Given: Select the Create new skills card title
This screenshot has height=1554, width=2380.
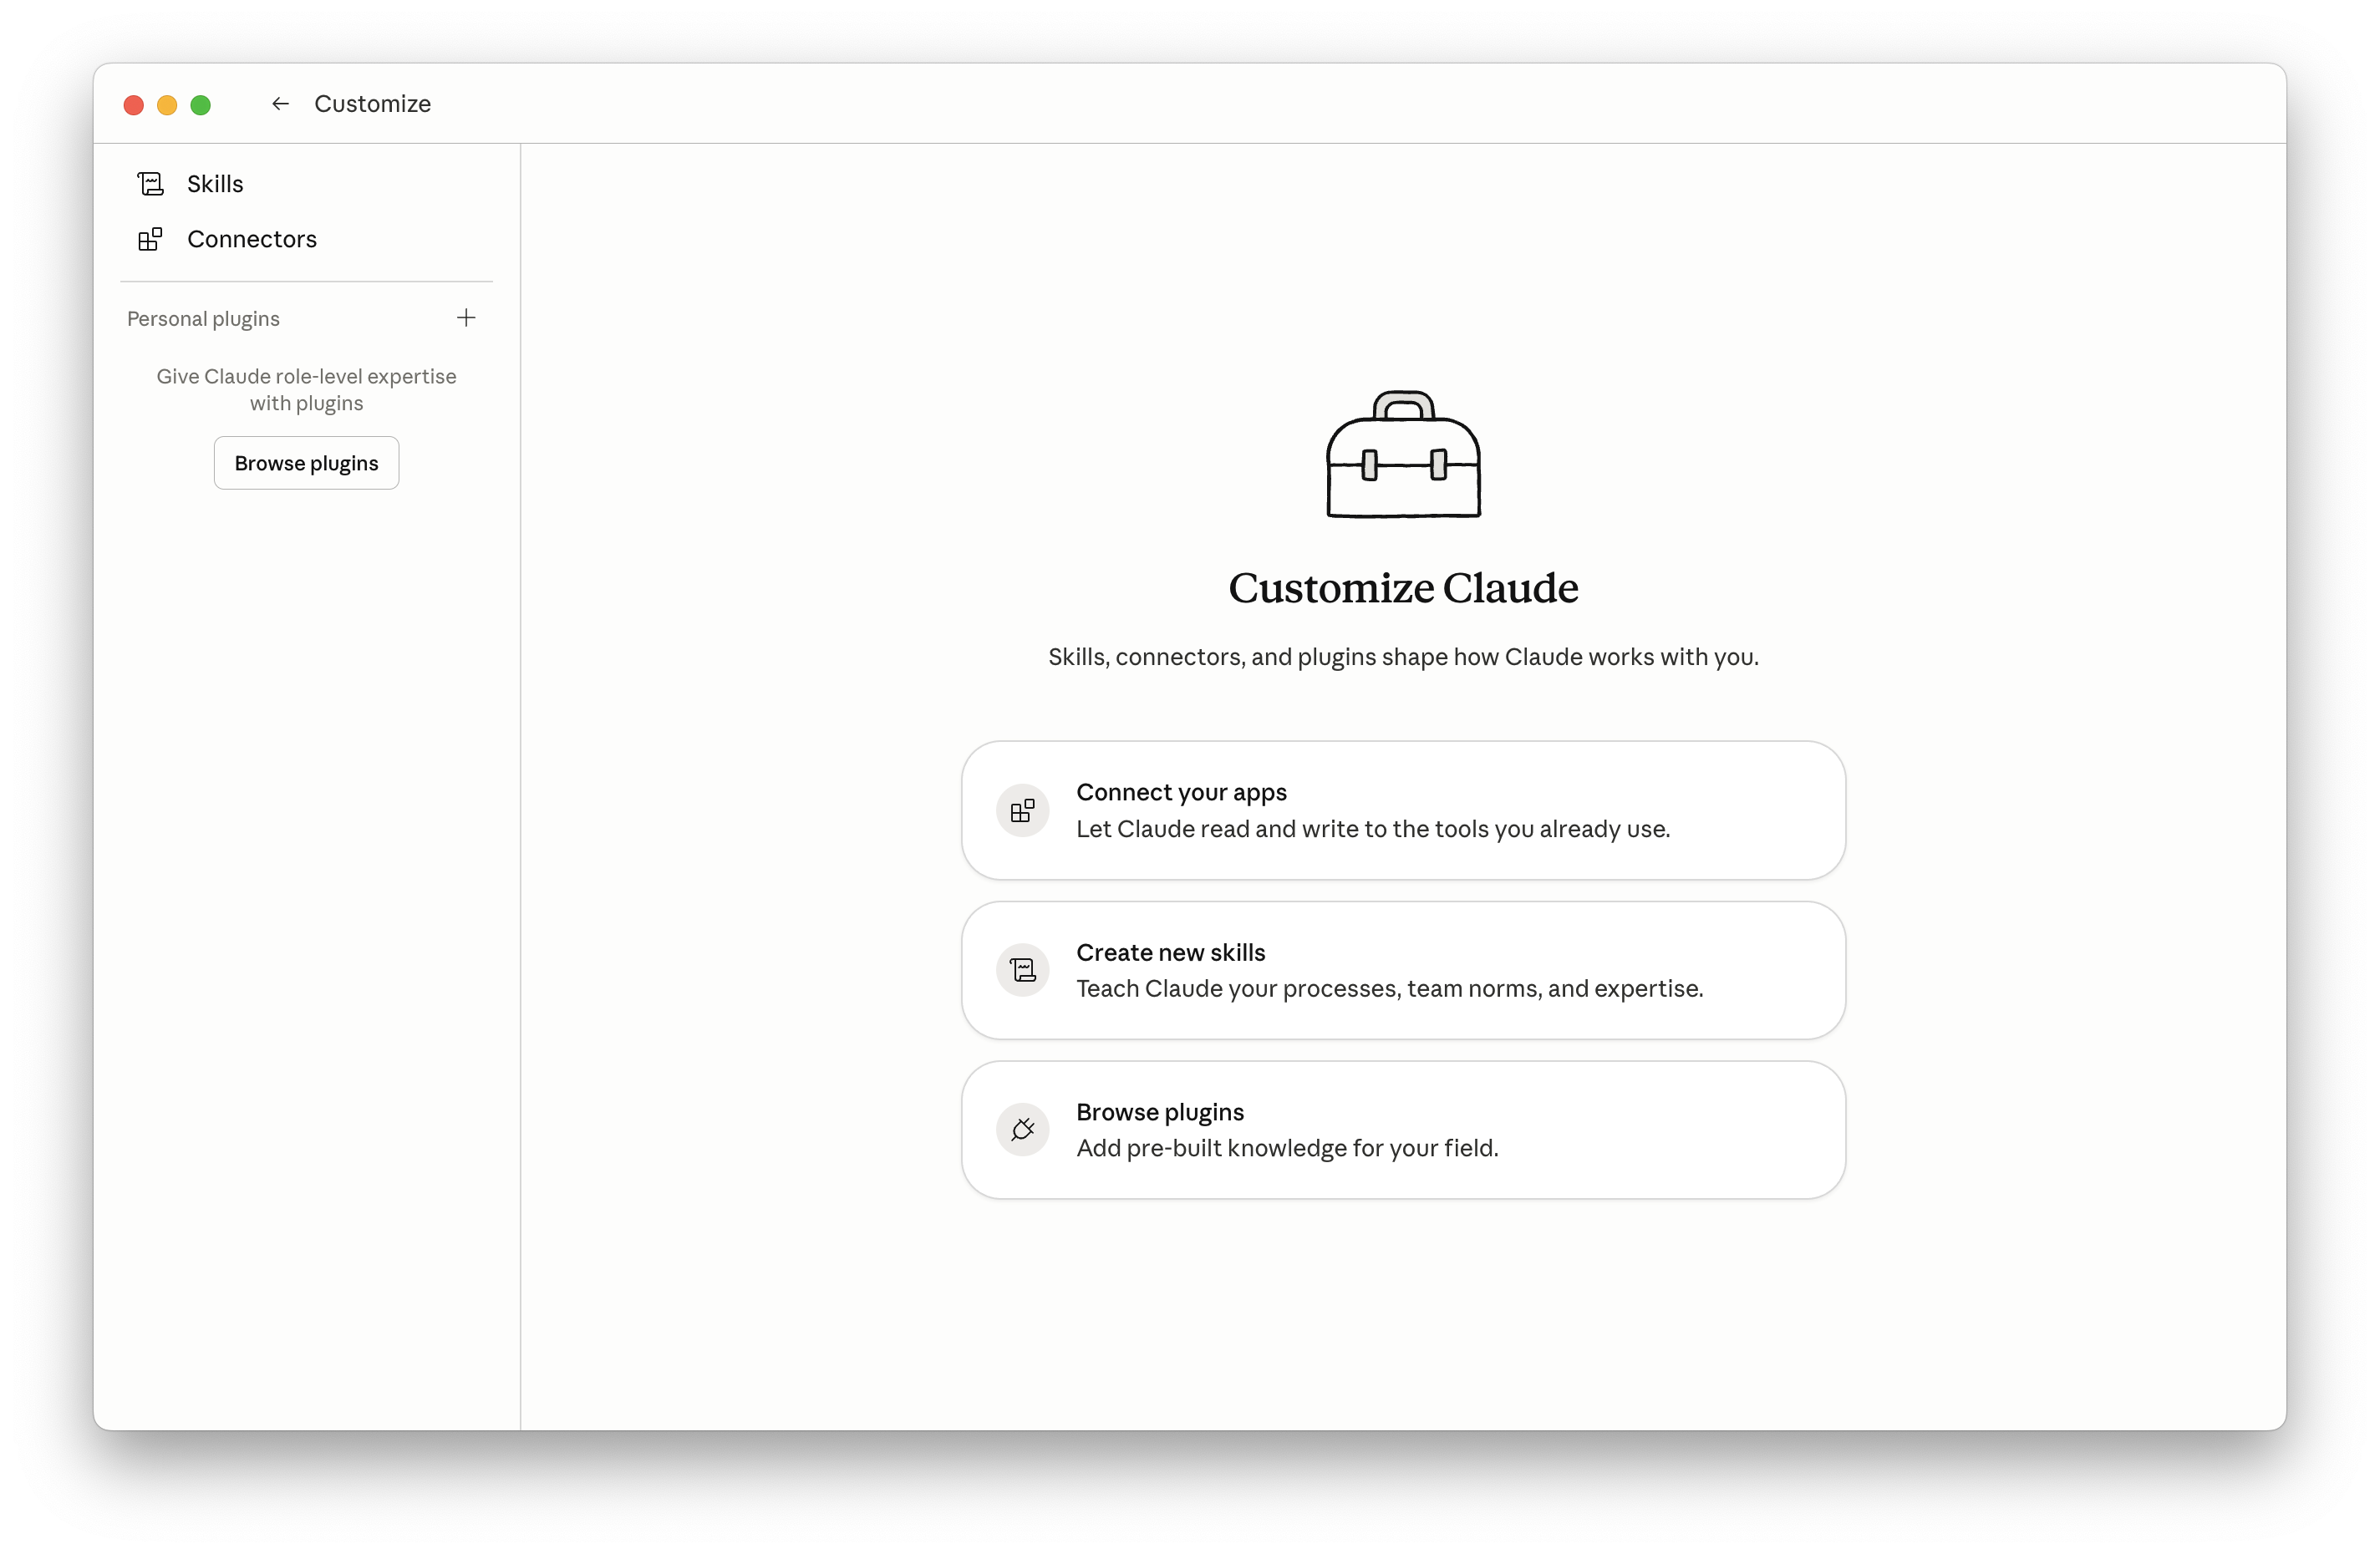Looking at the screenshot, I should [1170, 952].
